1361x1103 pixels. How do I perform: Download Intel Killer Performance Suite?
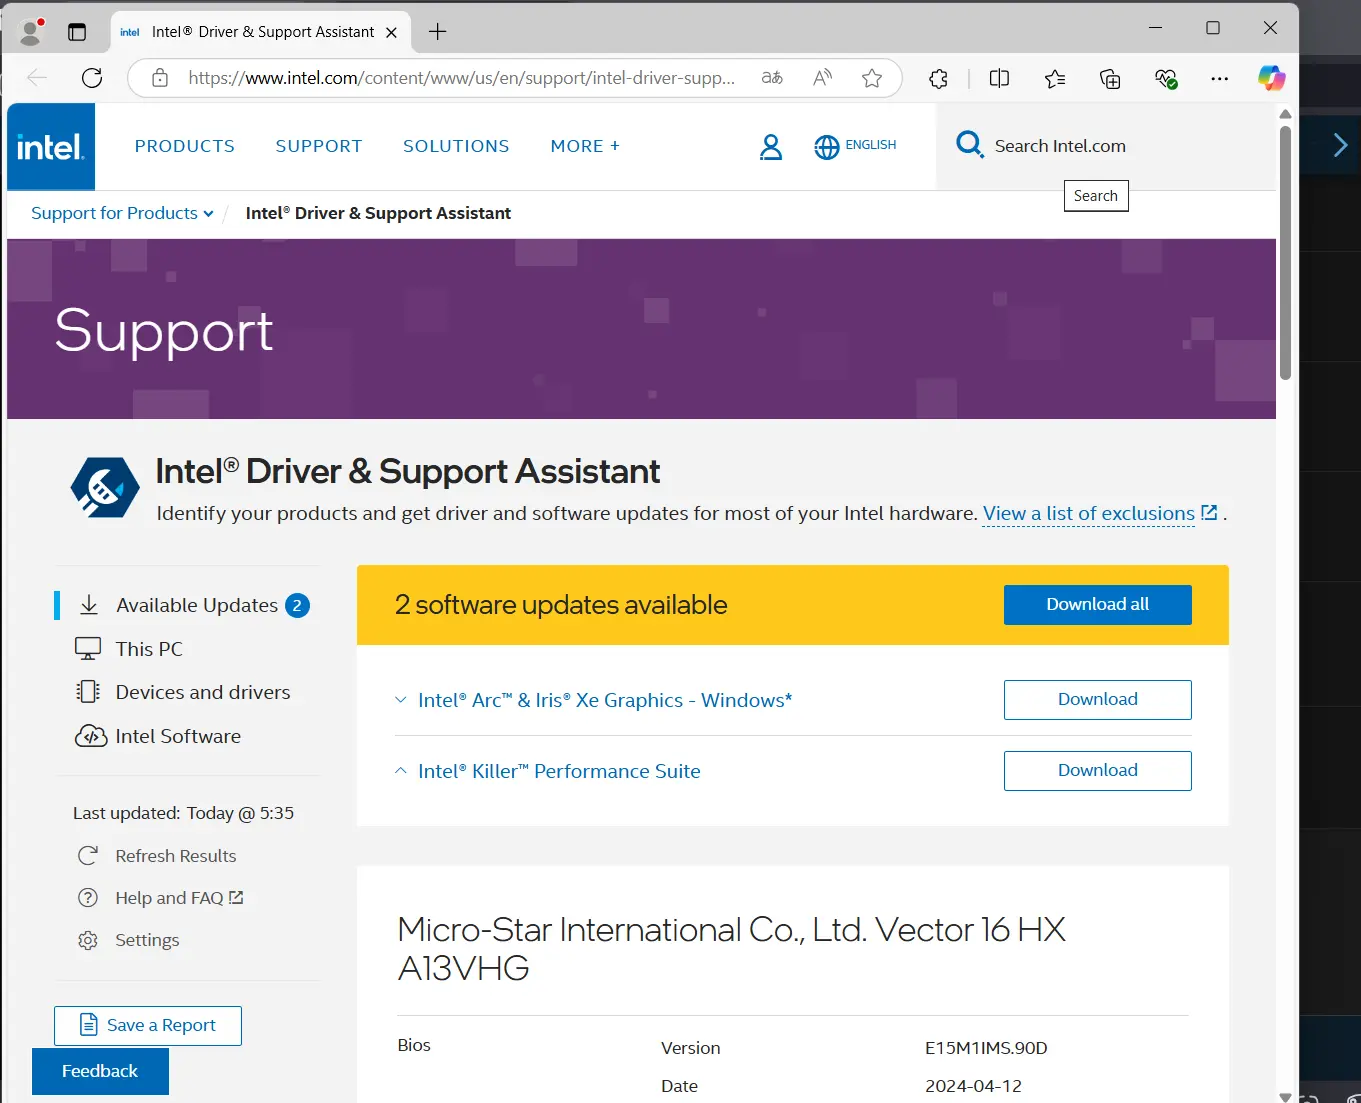coord(1097,771)
